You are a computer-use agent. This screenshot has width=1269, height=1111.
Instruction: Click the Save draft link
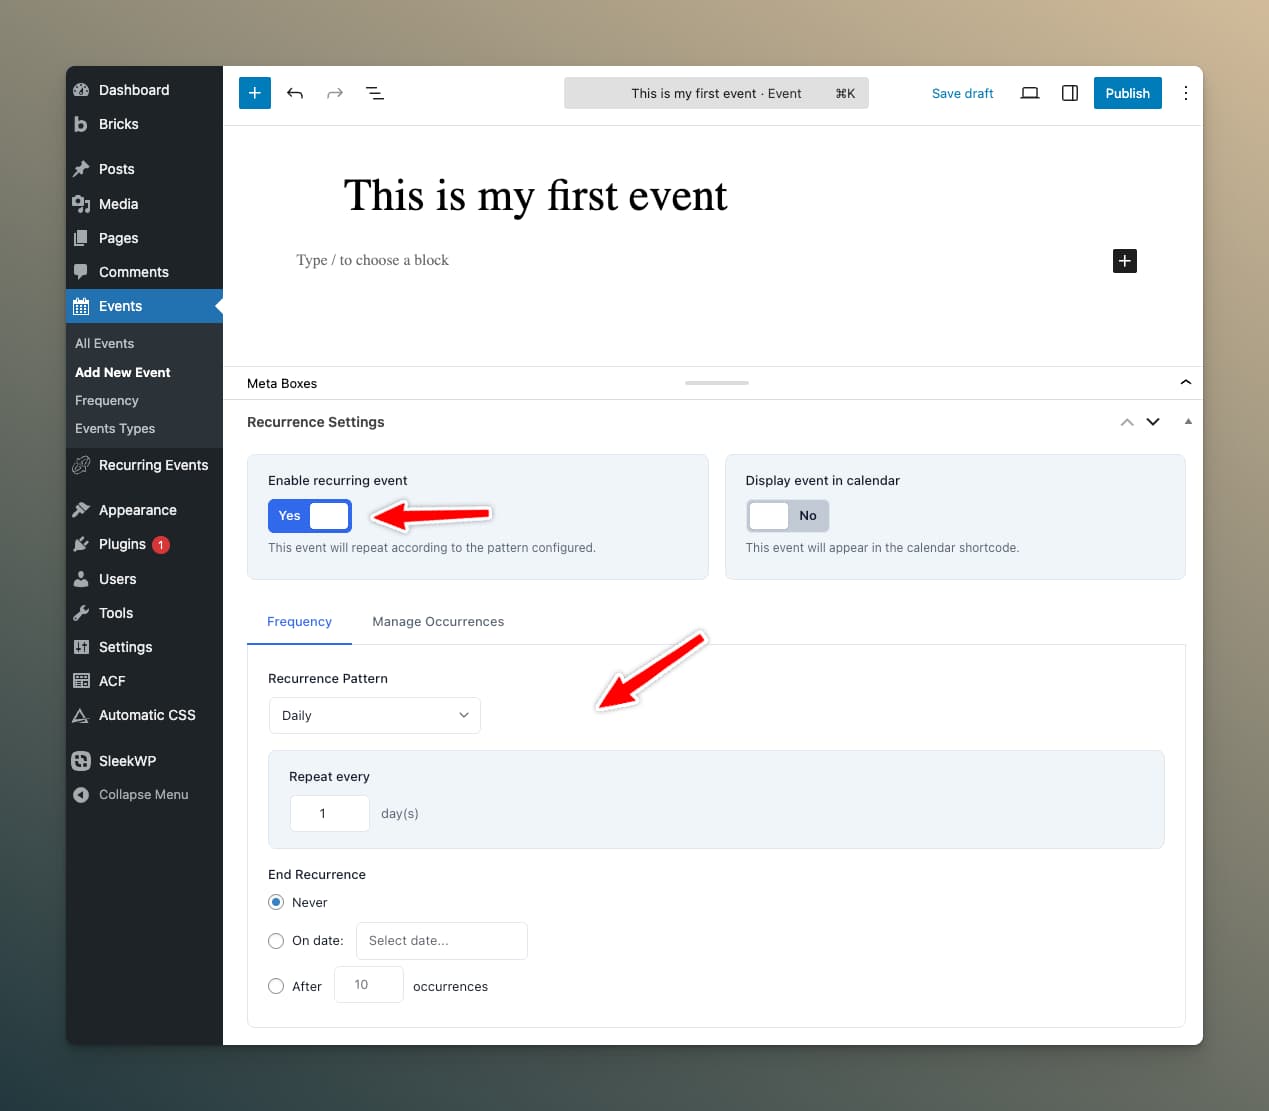(x=962, y=93)
